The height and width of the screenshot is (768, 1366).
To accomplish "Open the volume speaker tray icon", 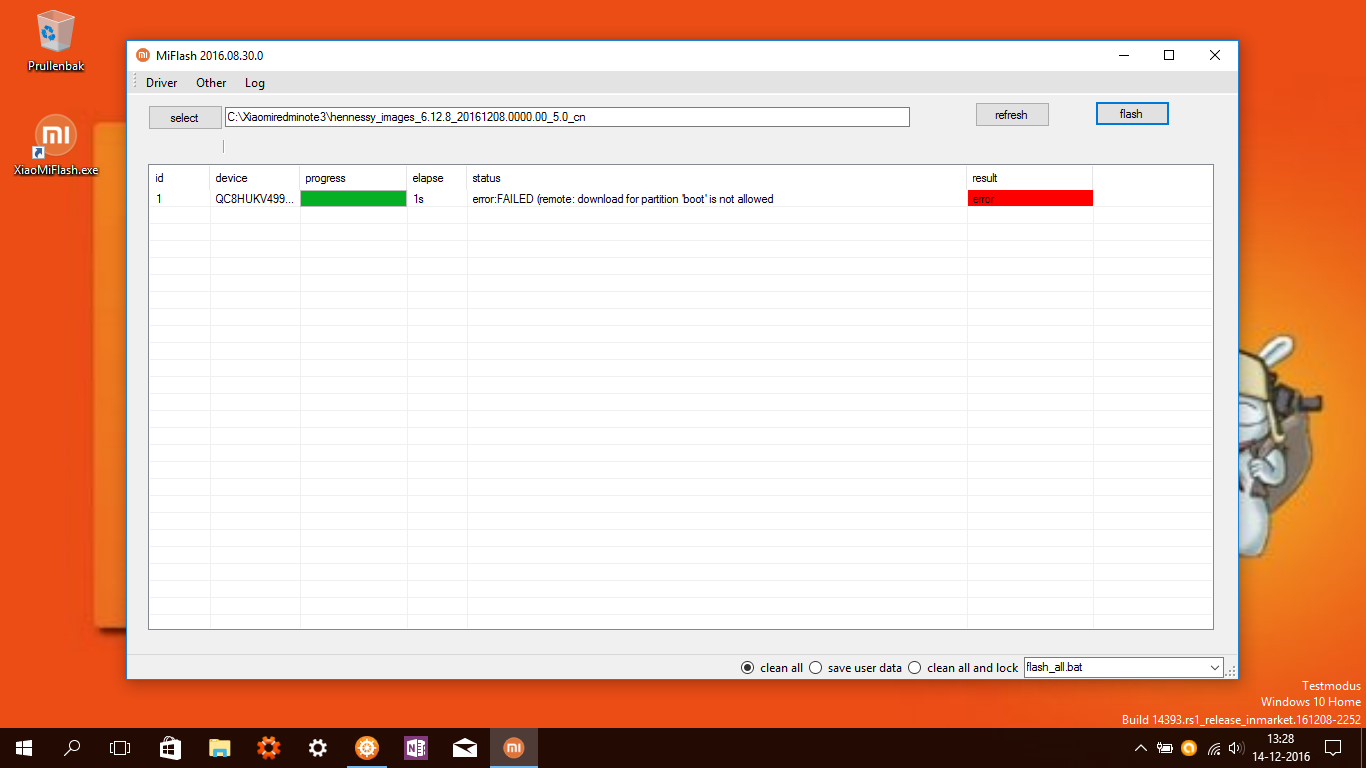I will (x=1235, y=748).
